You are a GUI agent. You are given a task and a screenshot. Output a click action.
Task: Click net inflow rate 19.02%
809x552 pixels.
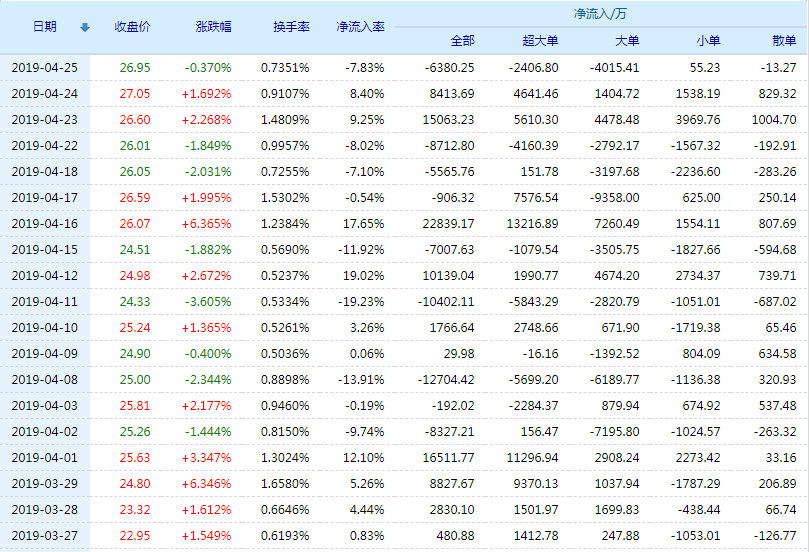point(364,275)
